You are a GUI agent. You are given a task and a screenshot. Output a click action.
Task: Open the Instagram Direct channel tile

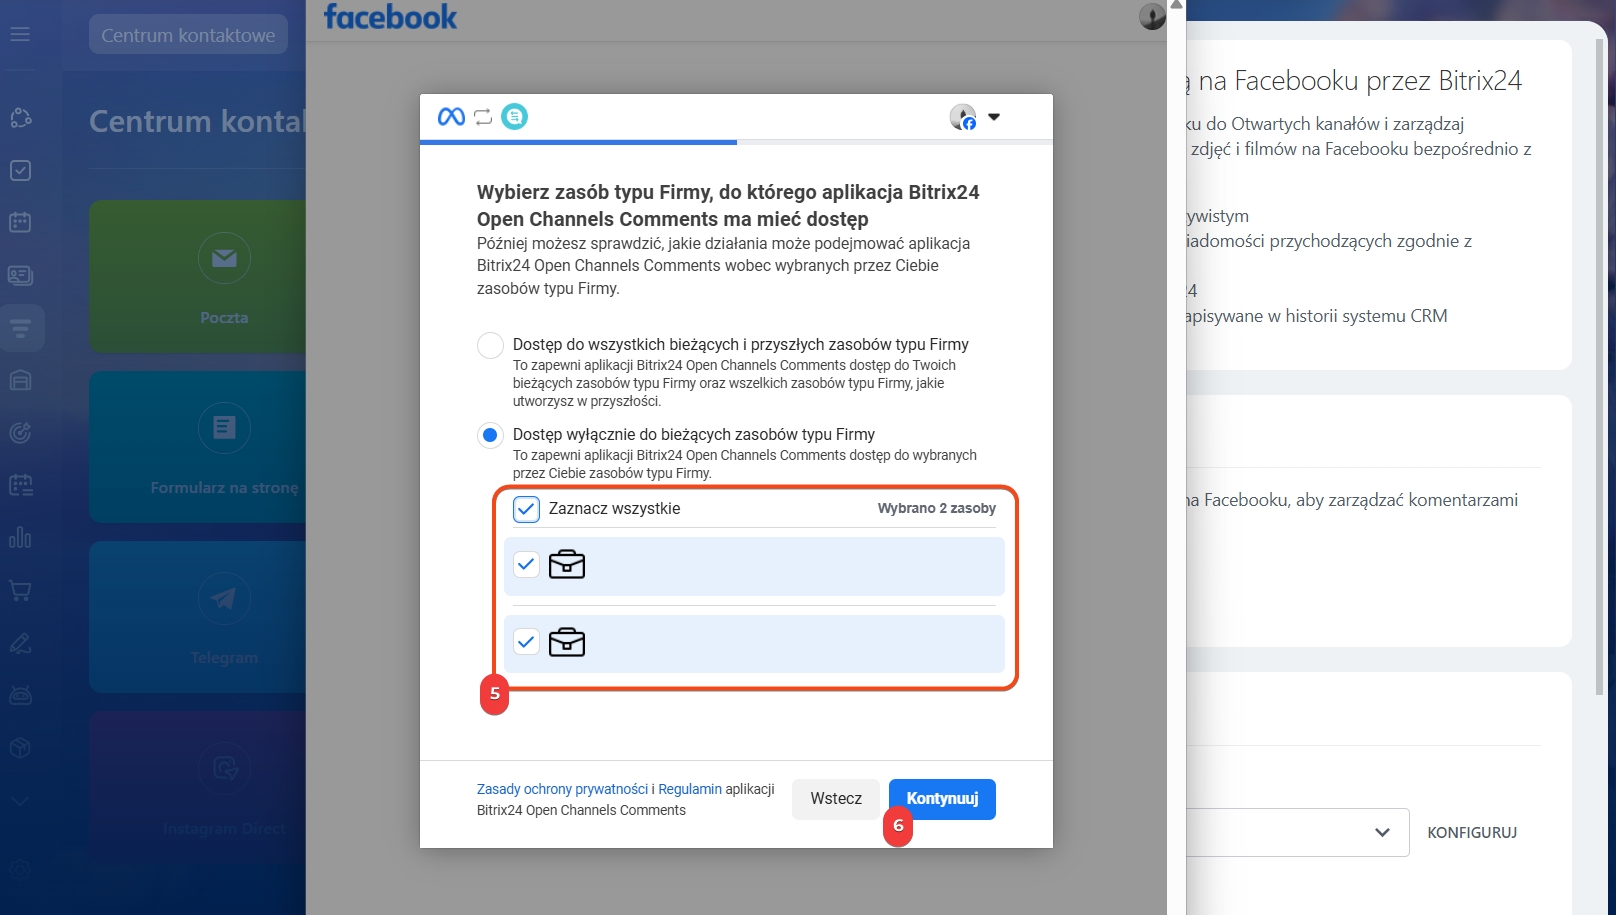point(197,786)
